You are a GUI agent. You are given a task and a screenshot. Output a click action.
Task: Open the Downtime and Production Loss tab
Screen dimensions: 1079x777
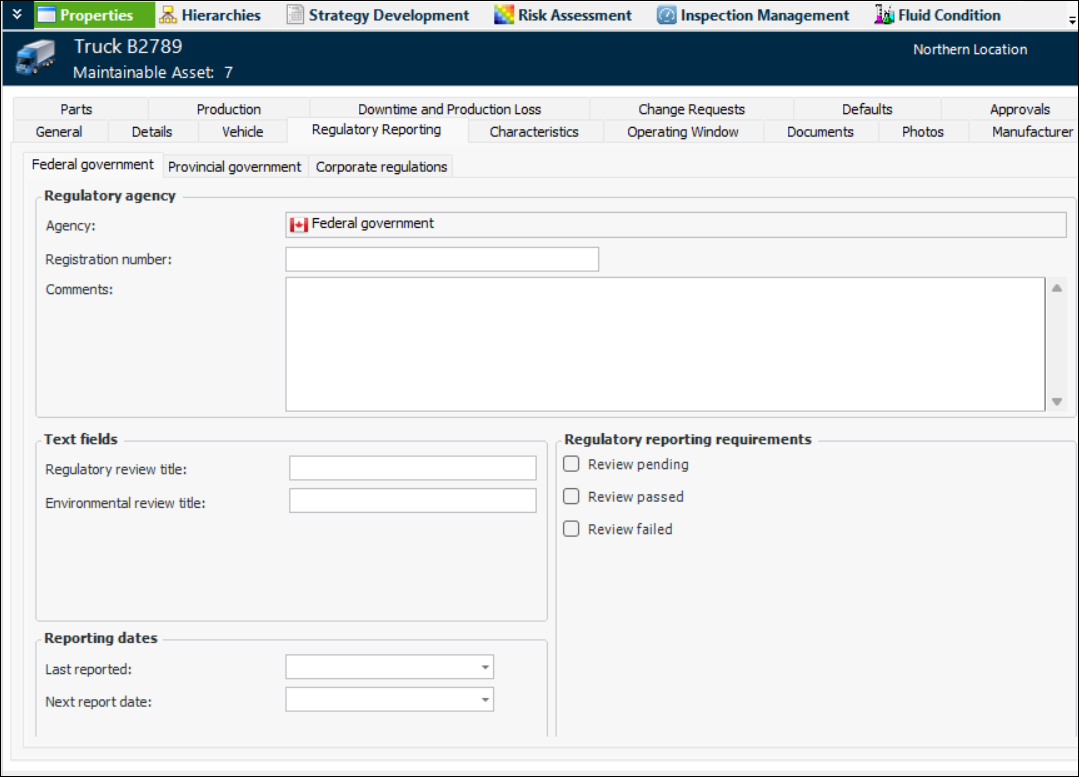point(449,109)
